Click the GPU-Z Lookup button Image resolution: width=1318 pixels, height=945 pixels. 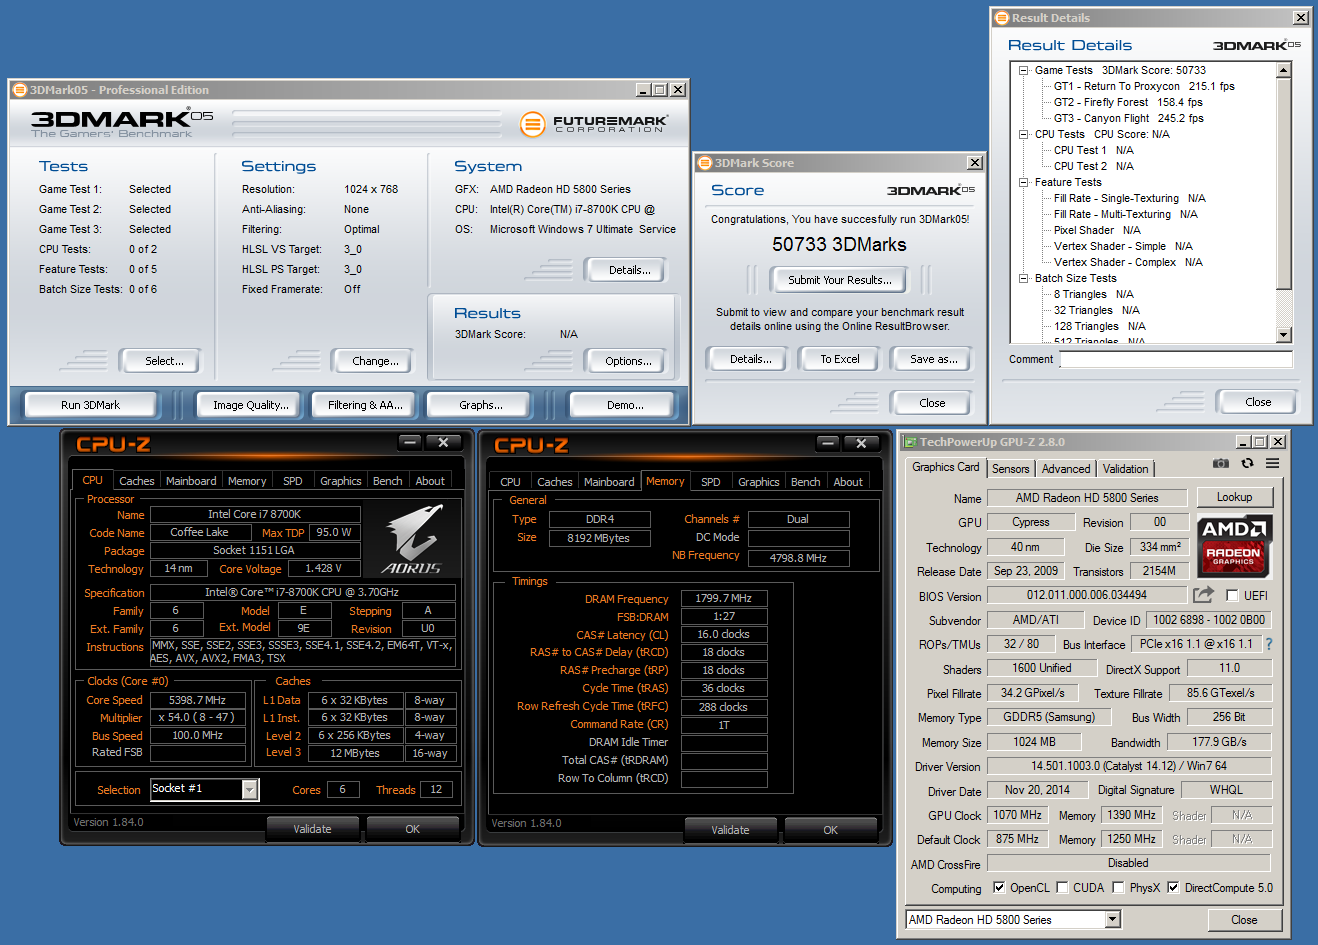[1234, 497]
